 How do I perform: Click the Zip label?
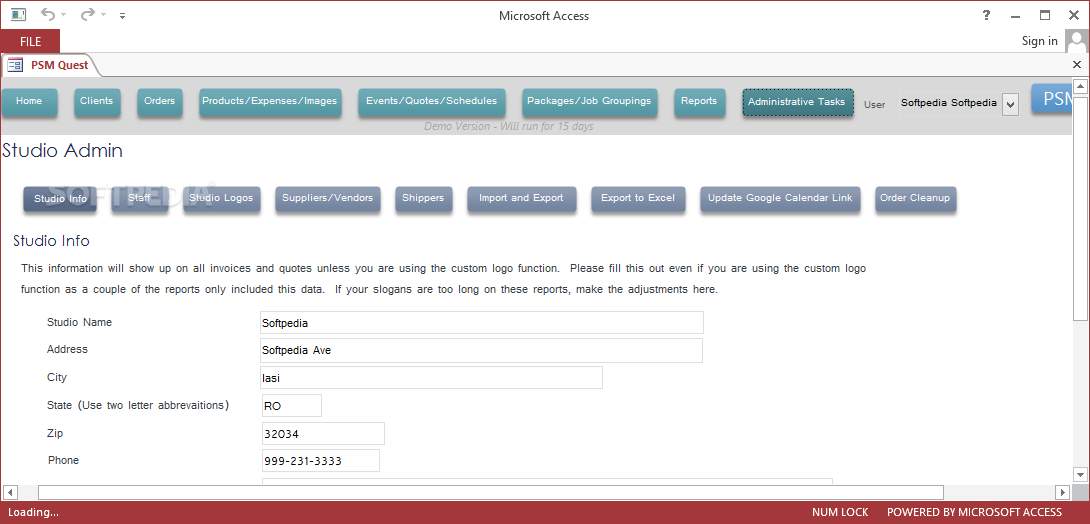point(55,433)
